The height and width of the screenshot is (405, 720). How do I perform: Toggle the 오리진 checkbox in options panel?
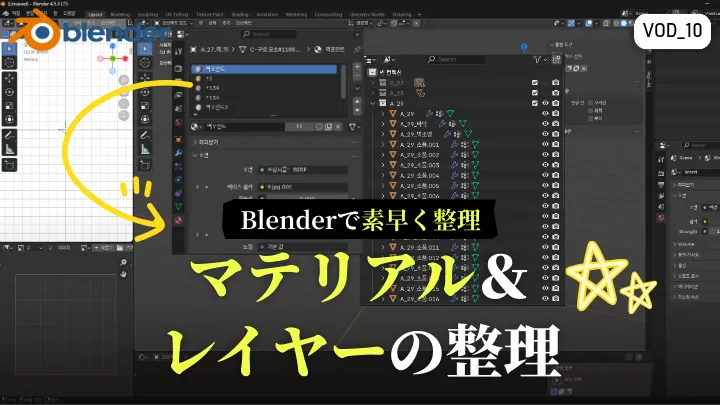pos(591,103)
